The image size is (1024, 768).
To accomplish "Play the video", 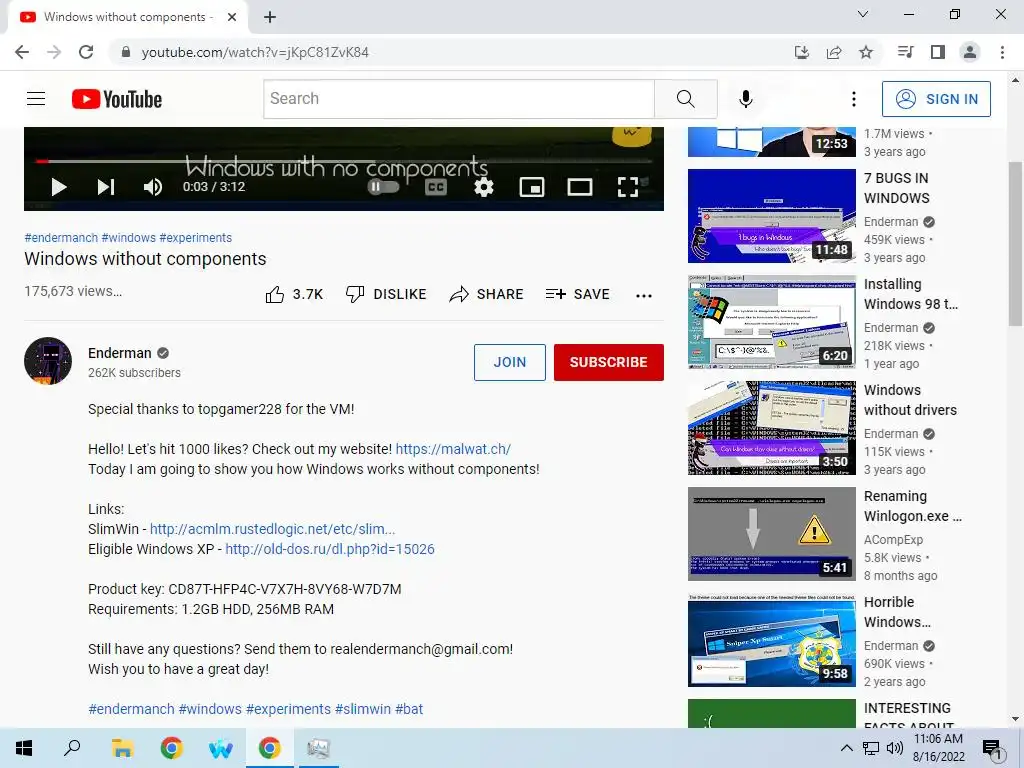I will coord(59,187).
